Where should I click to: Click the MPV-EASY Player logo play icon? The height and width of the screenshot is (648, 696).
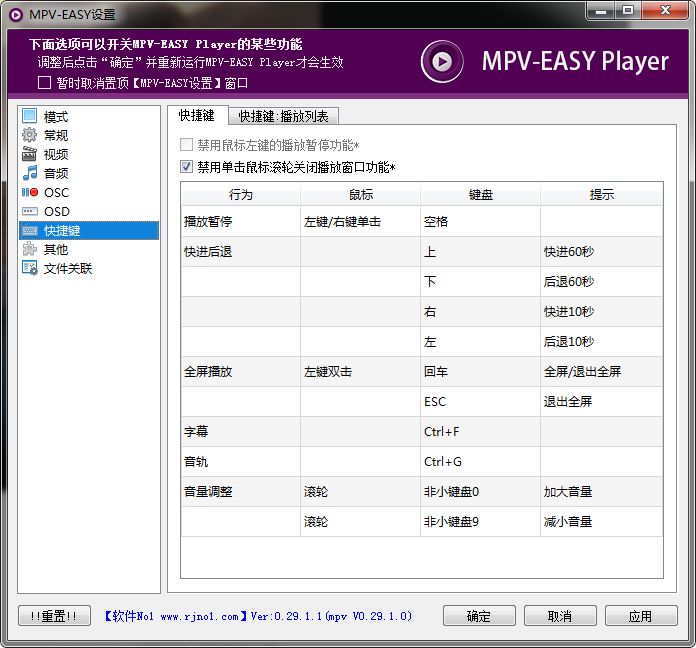tap(442, 61)
